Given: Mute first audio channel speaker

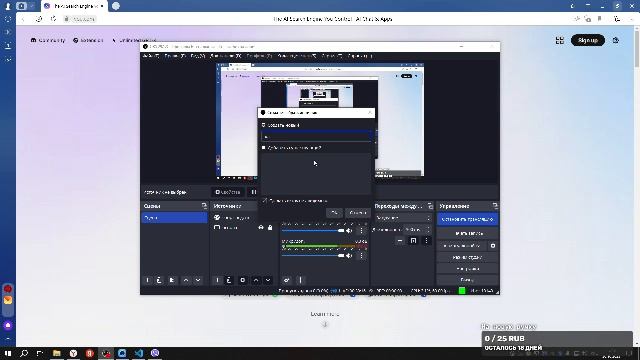Looking at the screenshot, I should [x=349, y=231].
